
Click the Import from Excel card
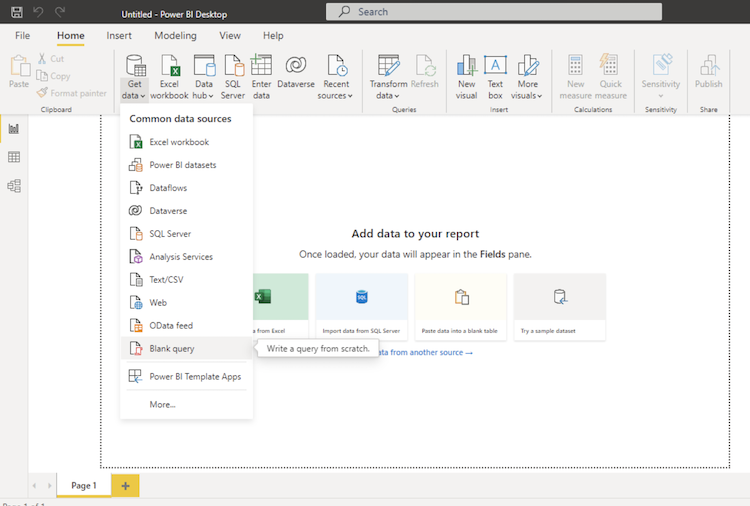[x=281, y=307]
